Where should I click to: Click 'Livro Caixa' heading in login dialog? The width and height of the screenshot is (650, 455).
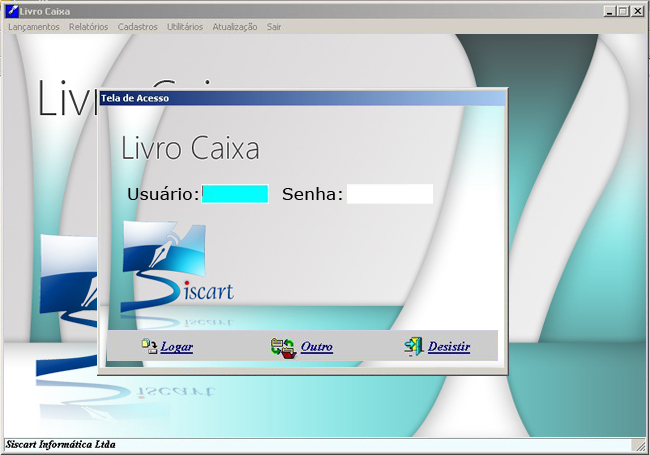point(190,148)
